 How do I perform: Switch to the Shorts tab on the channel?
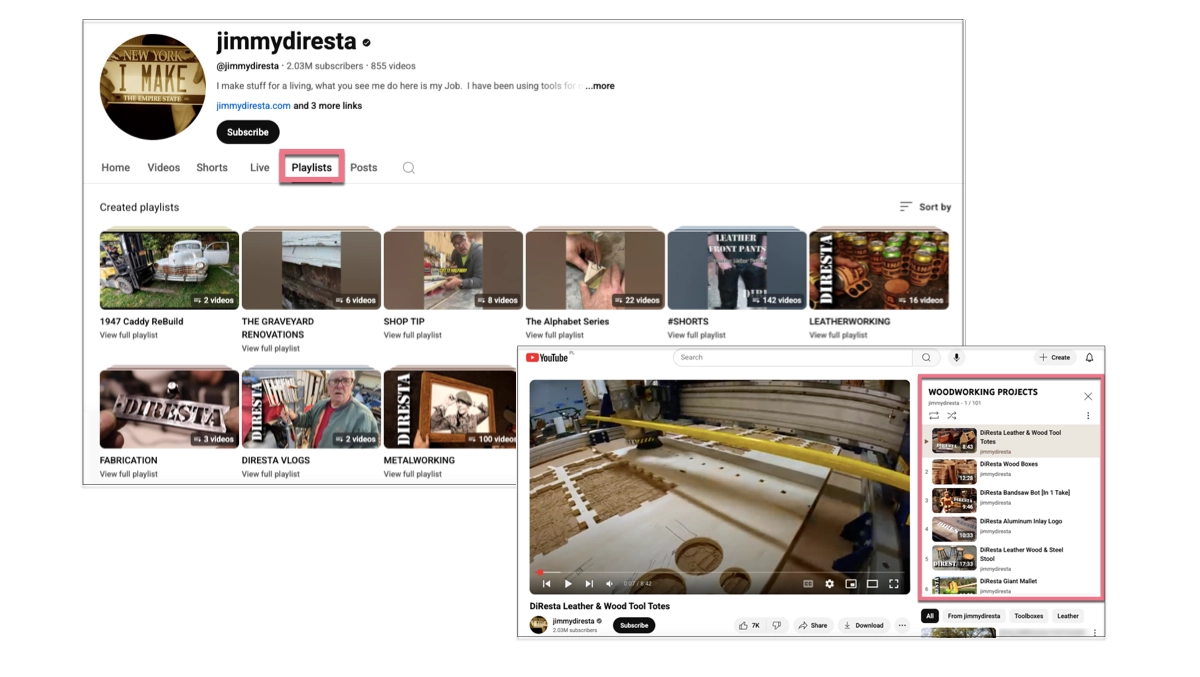tap(211, 167)
